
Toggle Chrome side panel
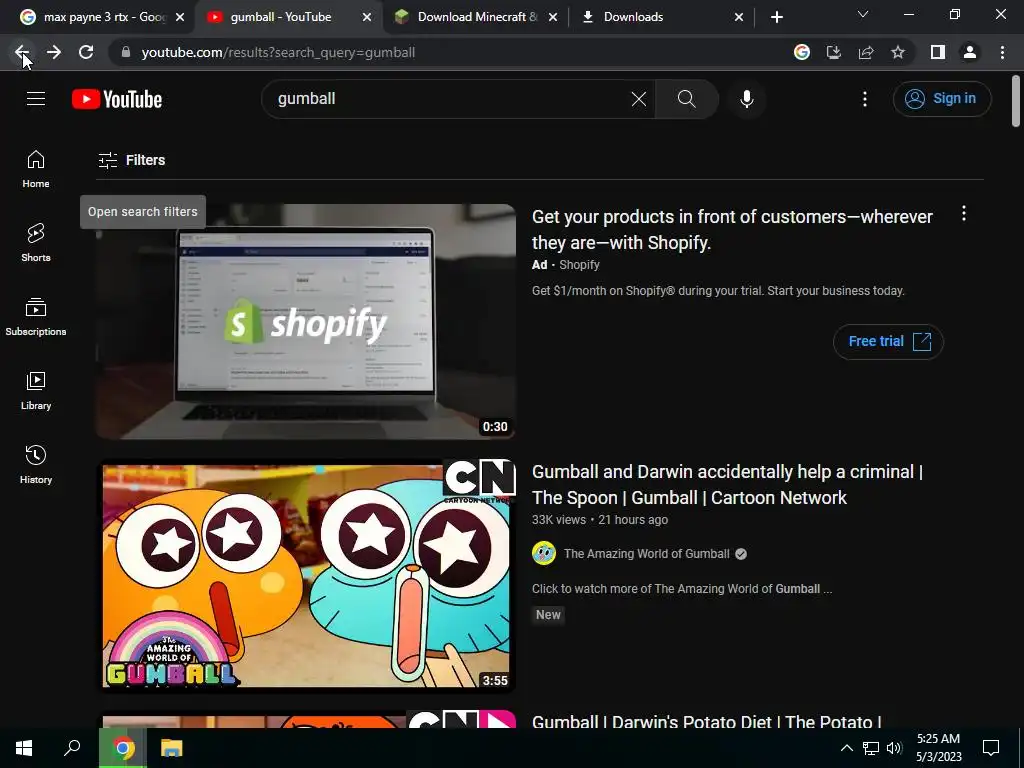tap(938, 52)
